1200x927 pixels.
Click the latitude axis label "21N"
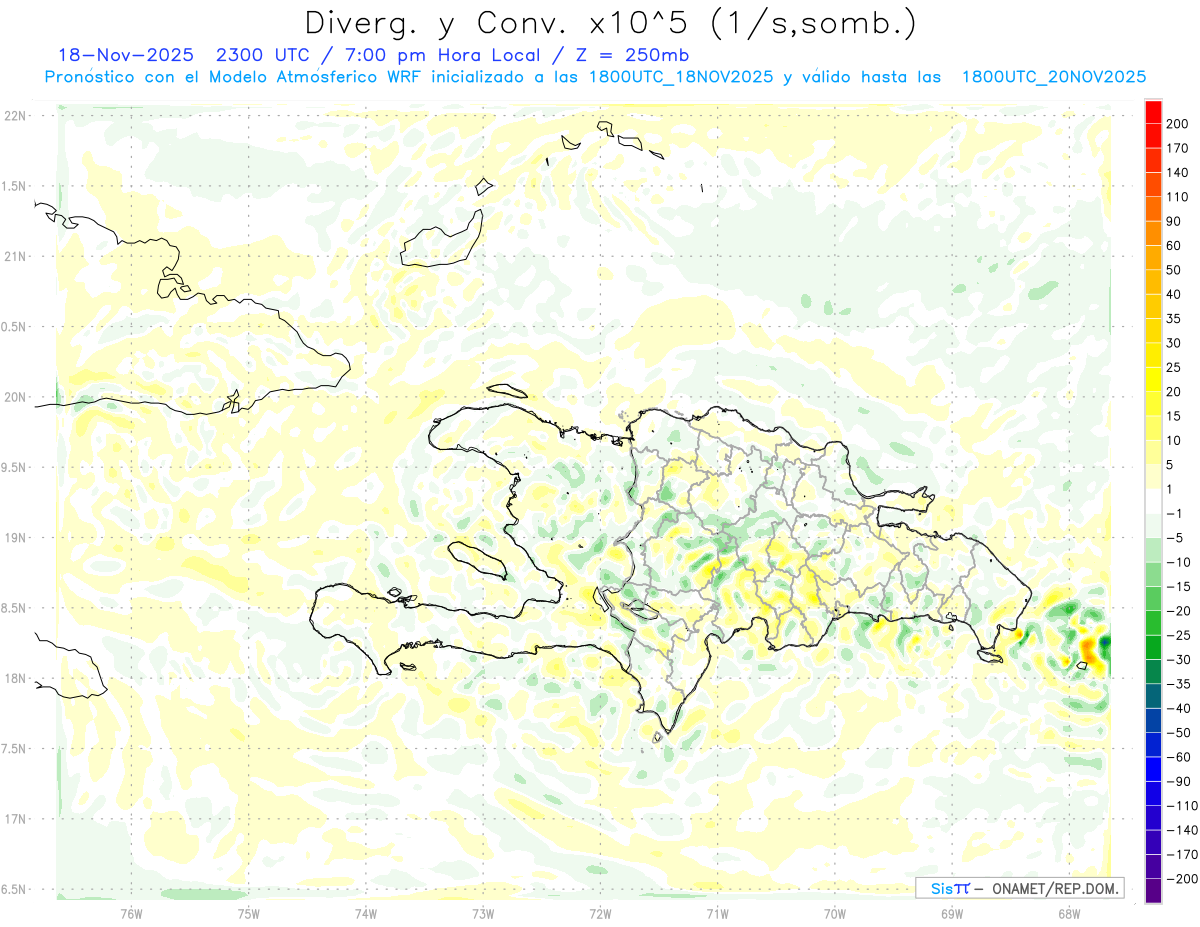tap(14, 257)
